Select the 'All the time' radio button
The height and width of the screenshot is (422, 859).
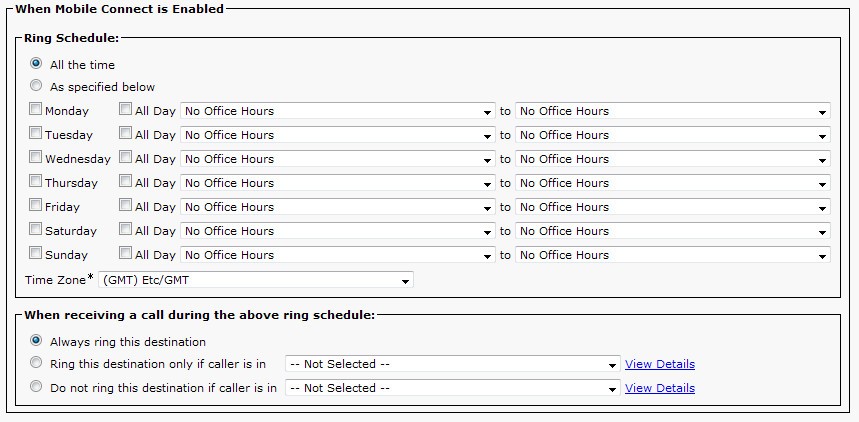point(36,64)
